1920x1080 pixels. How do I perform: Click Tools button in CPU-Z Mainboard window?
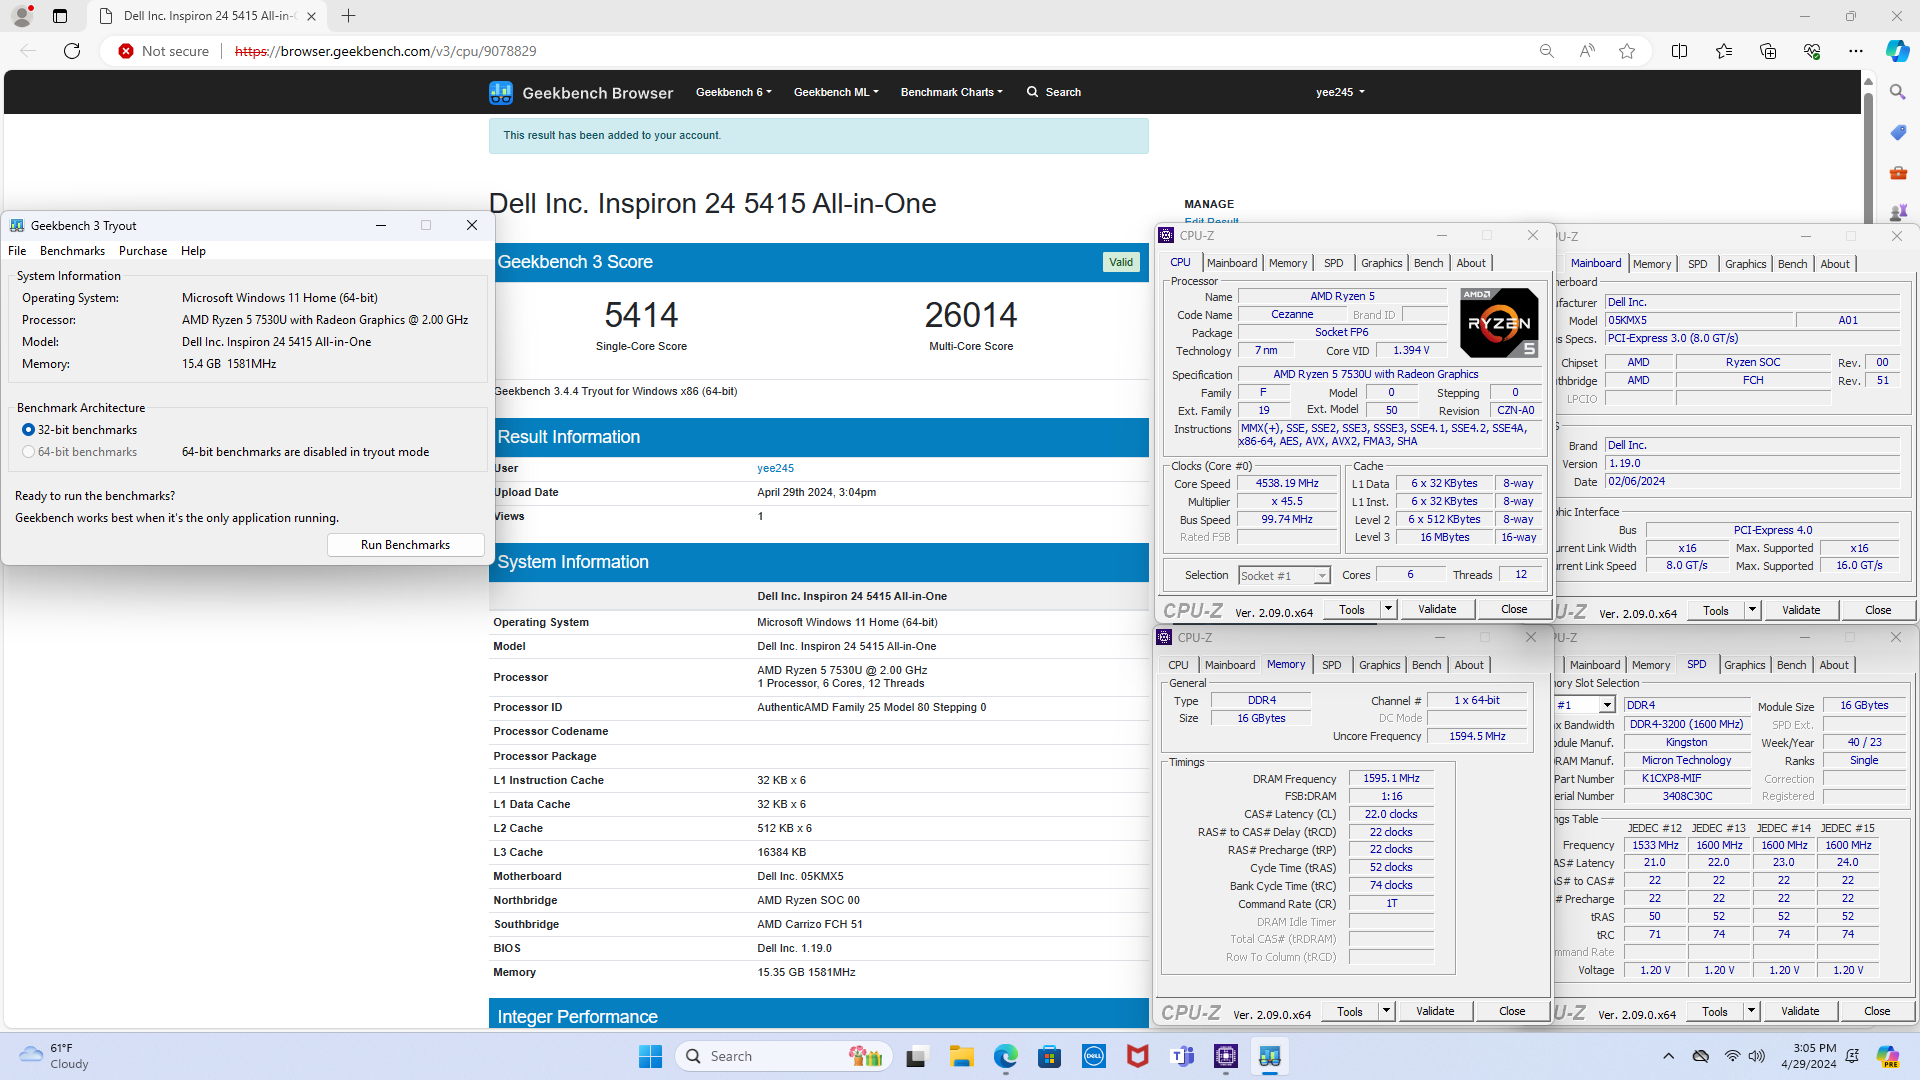[x=1715, y=610]
